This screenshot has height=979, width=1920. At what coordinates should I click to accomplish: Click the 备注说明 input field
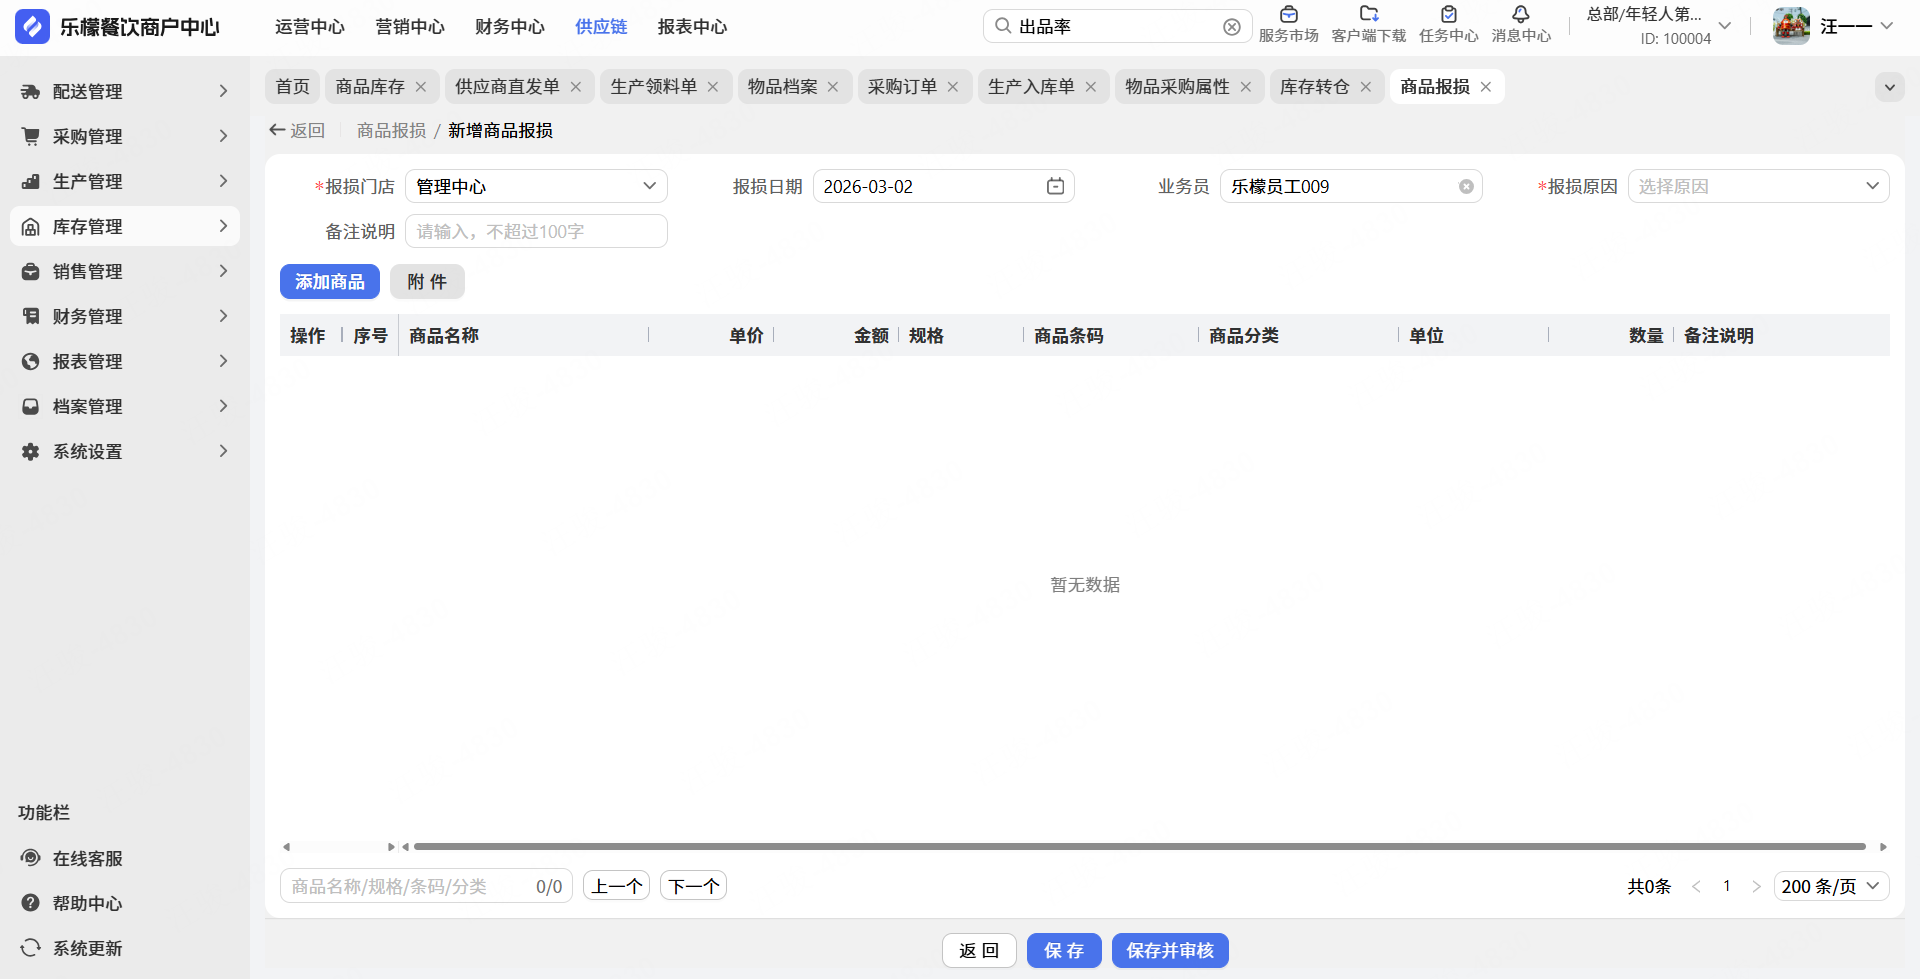click(536, 232)
